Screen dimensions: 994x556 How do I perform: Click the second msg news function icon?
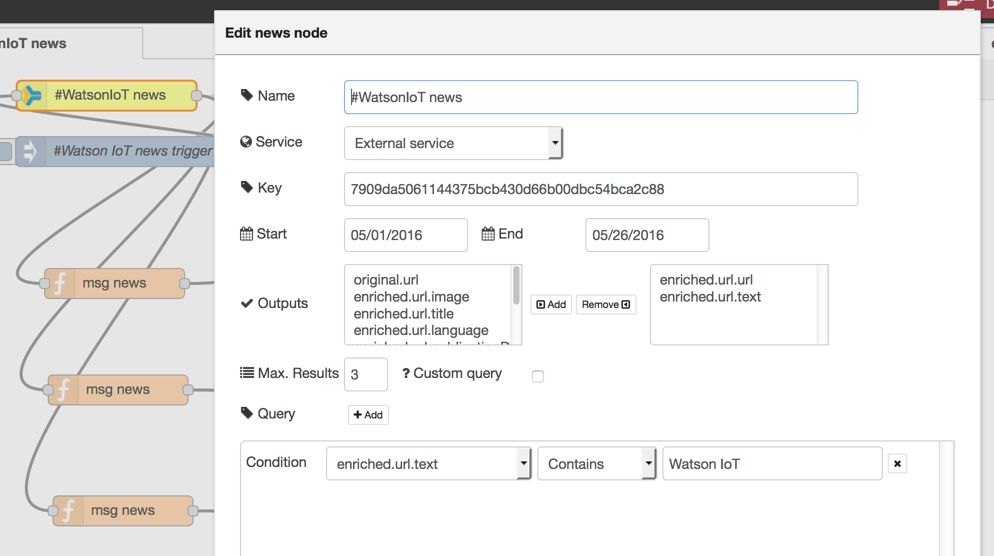tap(63, 390)
